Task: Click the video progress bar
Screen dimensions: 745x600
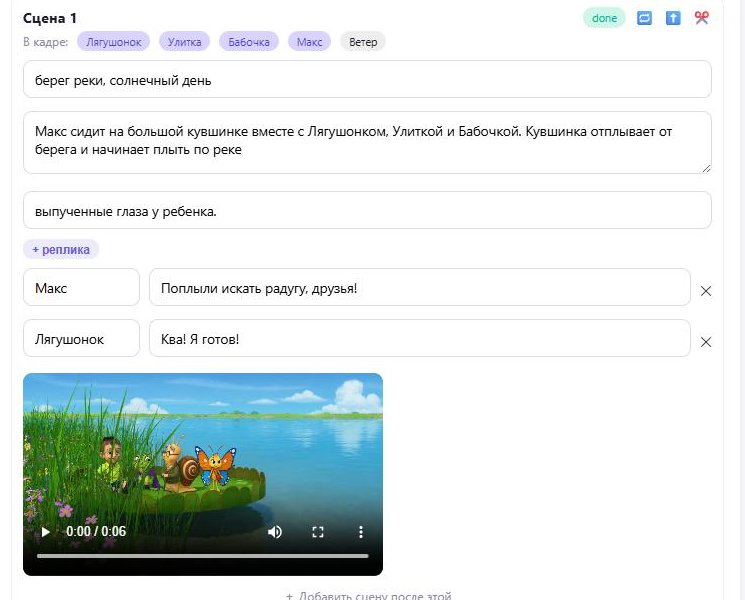Action: click(x=202, y=555)
